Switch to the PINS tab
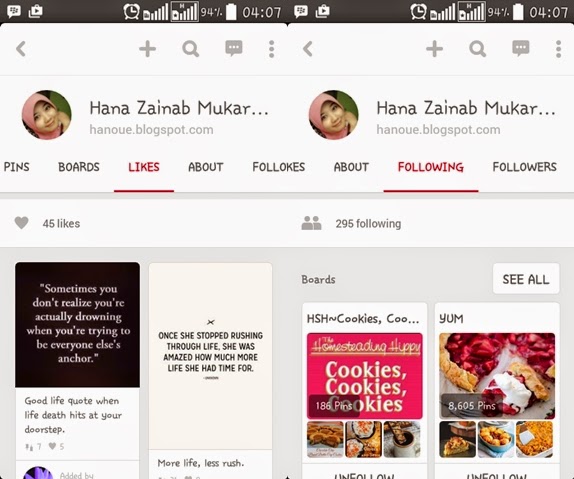574x479 pixels. coord(16,167)
